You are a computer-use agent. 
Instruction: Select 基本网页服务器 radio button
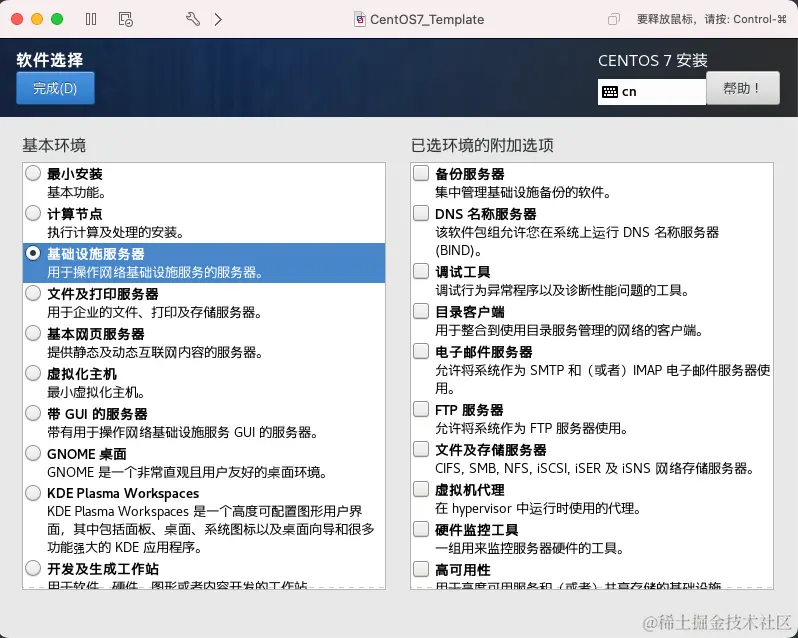pyautogui.click(x=33, y=333)
